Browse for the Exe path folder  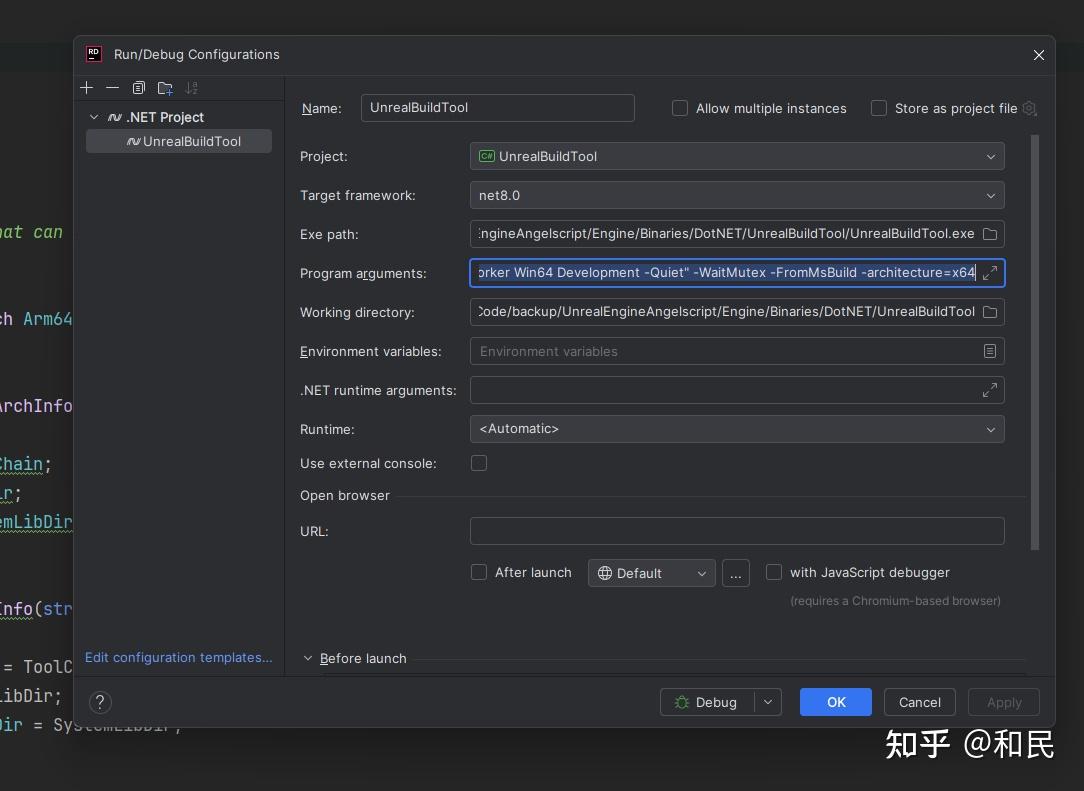tap(990, 234)
